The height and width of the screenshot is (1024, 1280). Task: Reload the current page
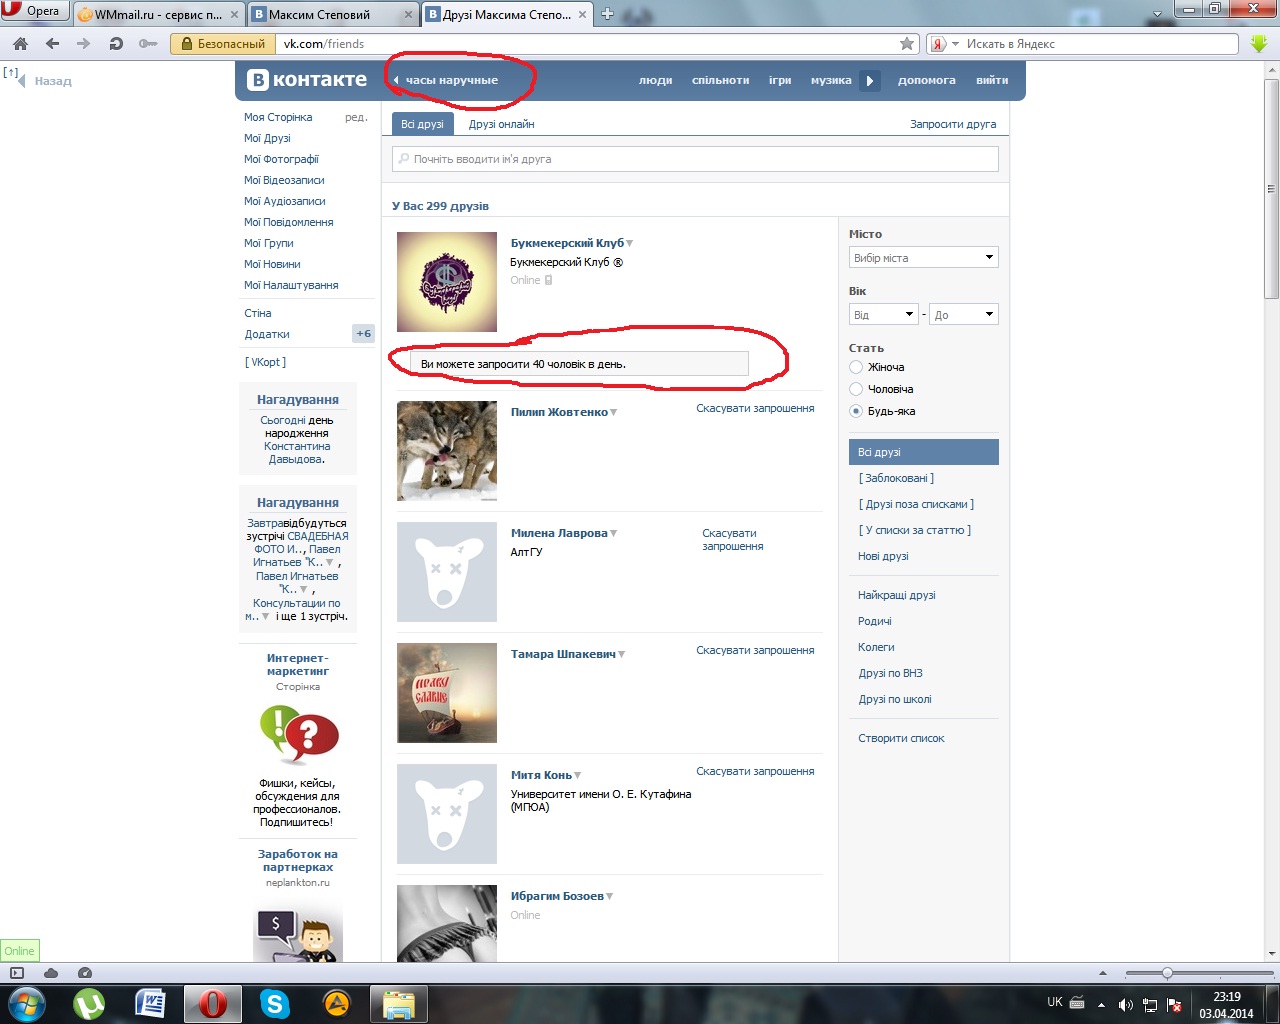pos(116,44)
